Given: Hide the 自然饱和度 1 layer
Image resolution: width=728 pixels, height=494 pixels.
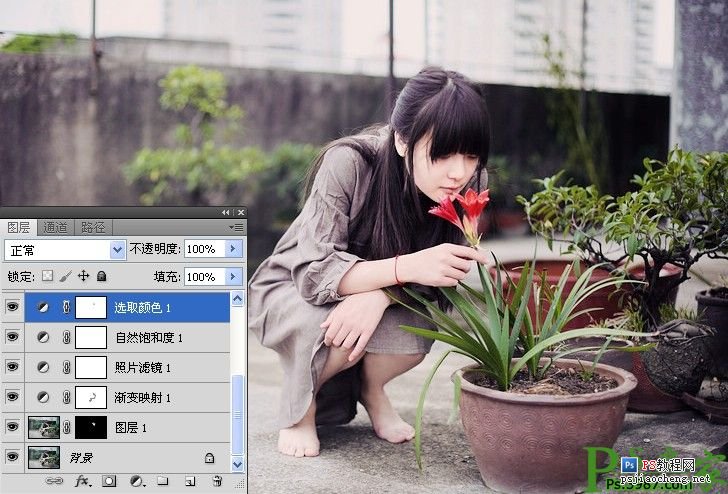Looking at the screenshot, I should [13, 337].
